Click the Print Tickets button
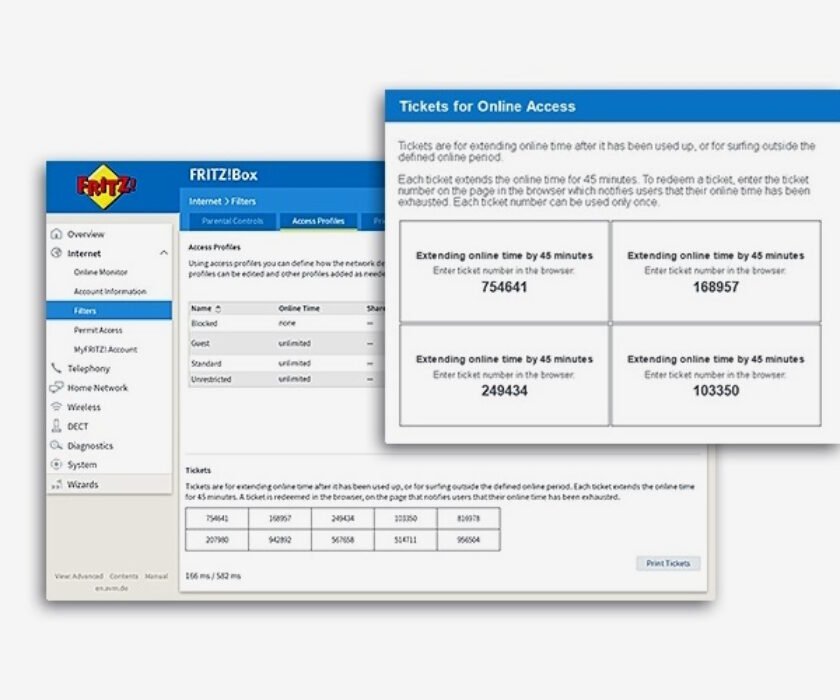 pyautogui.click(x=668, y=563)
